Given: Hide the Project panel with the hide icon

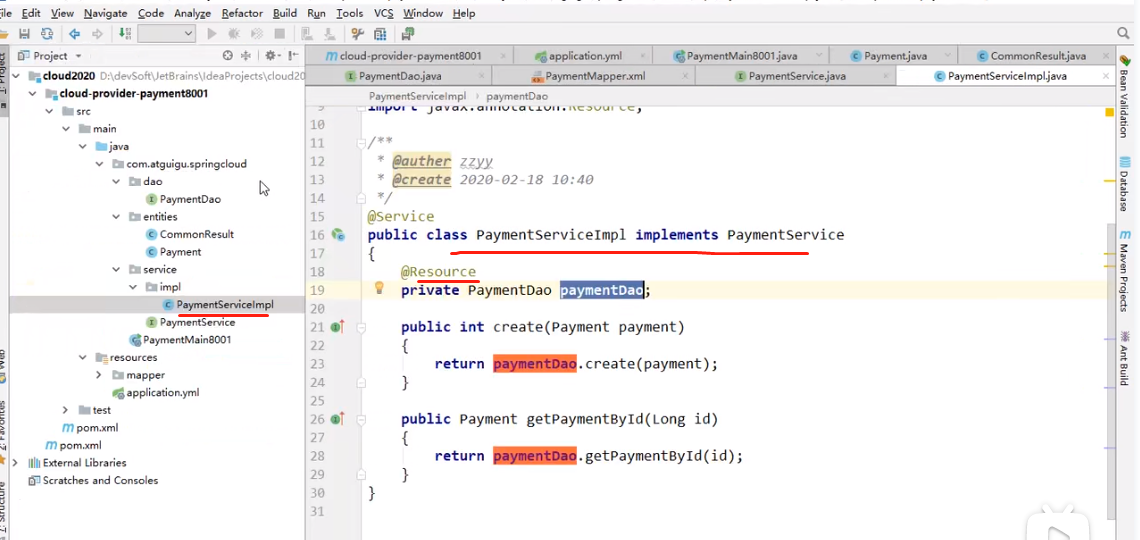Looking at the screenshot, I should click(x=293, y=55).
